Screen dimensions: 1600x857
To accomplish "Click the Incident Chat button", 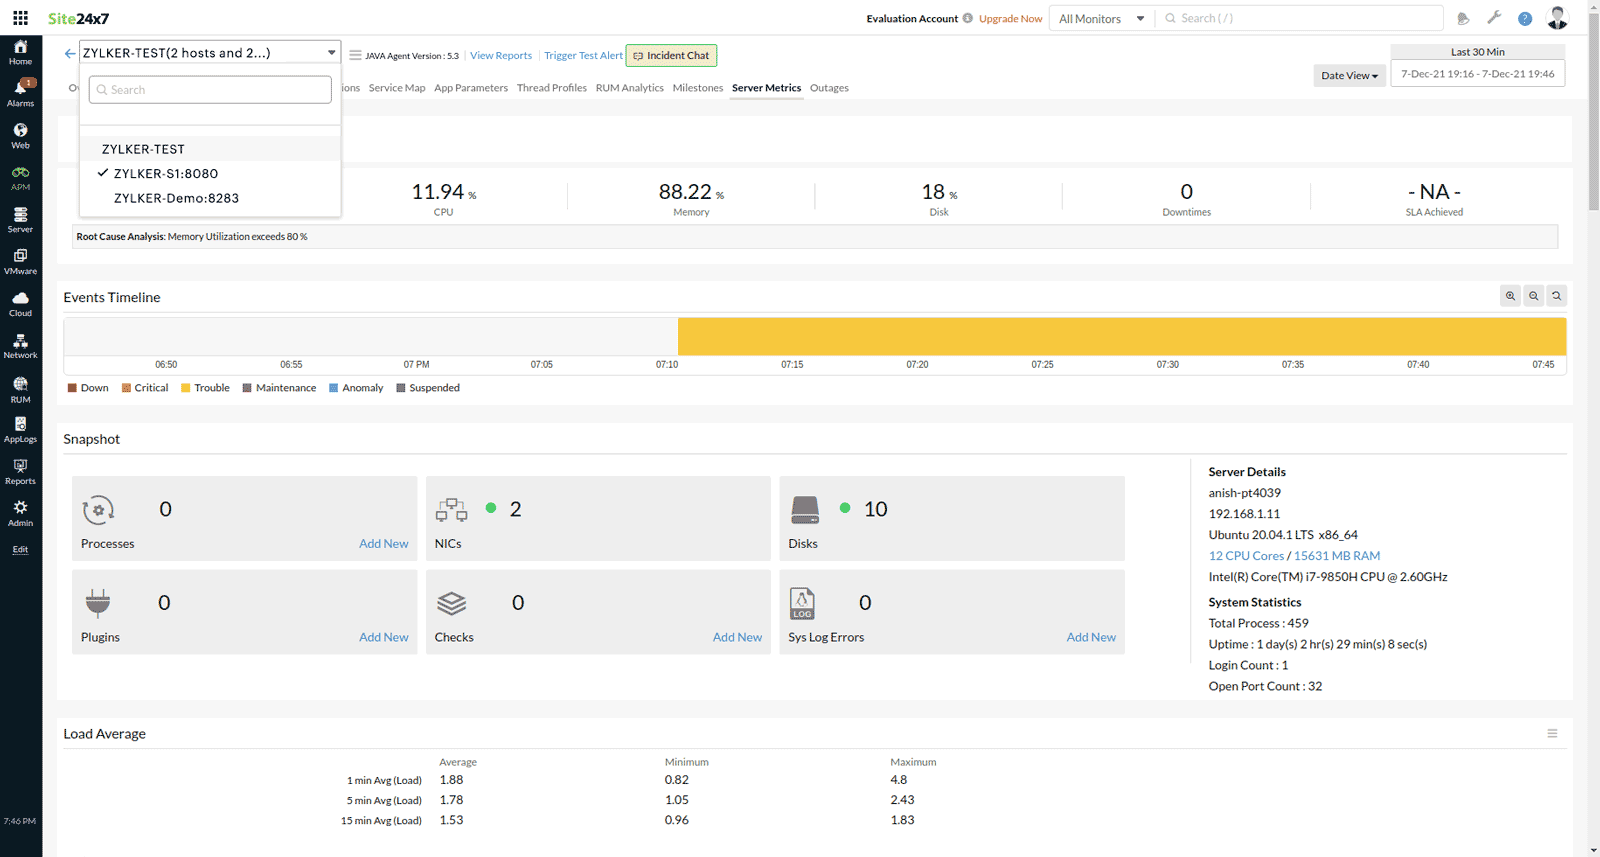I will (671, 56).
